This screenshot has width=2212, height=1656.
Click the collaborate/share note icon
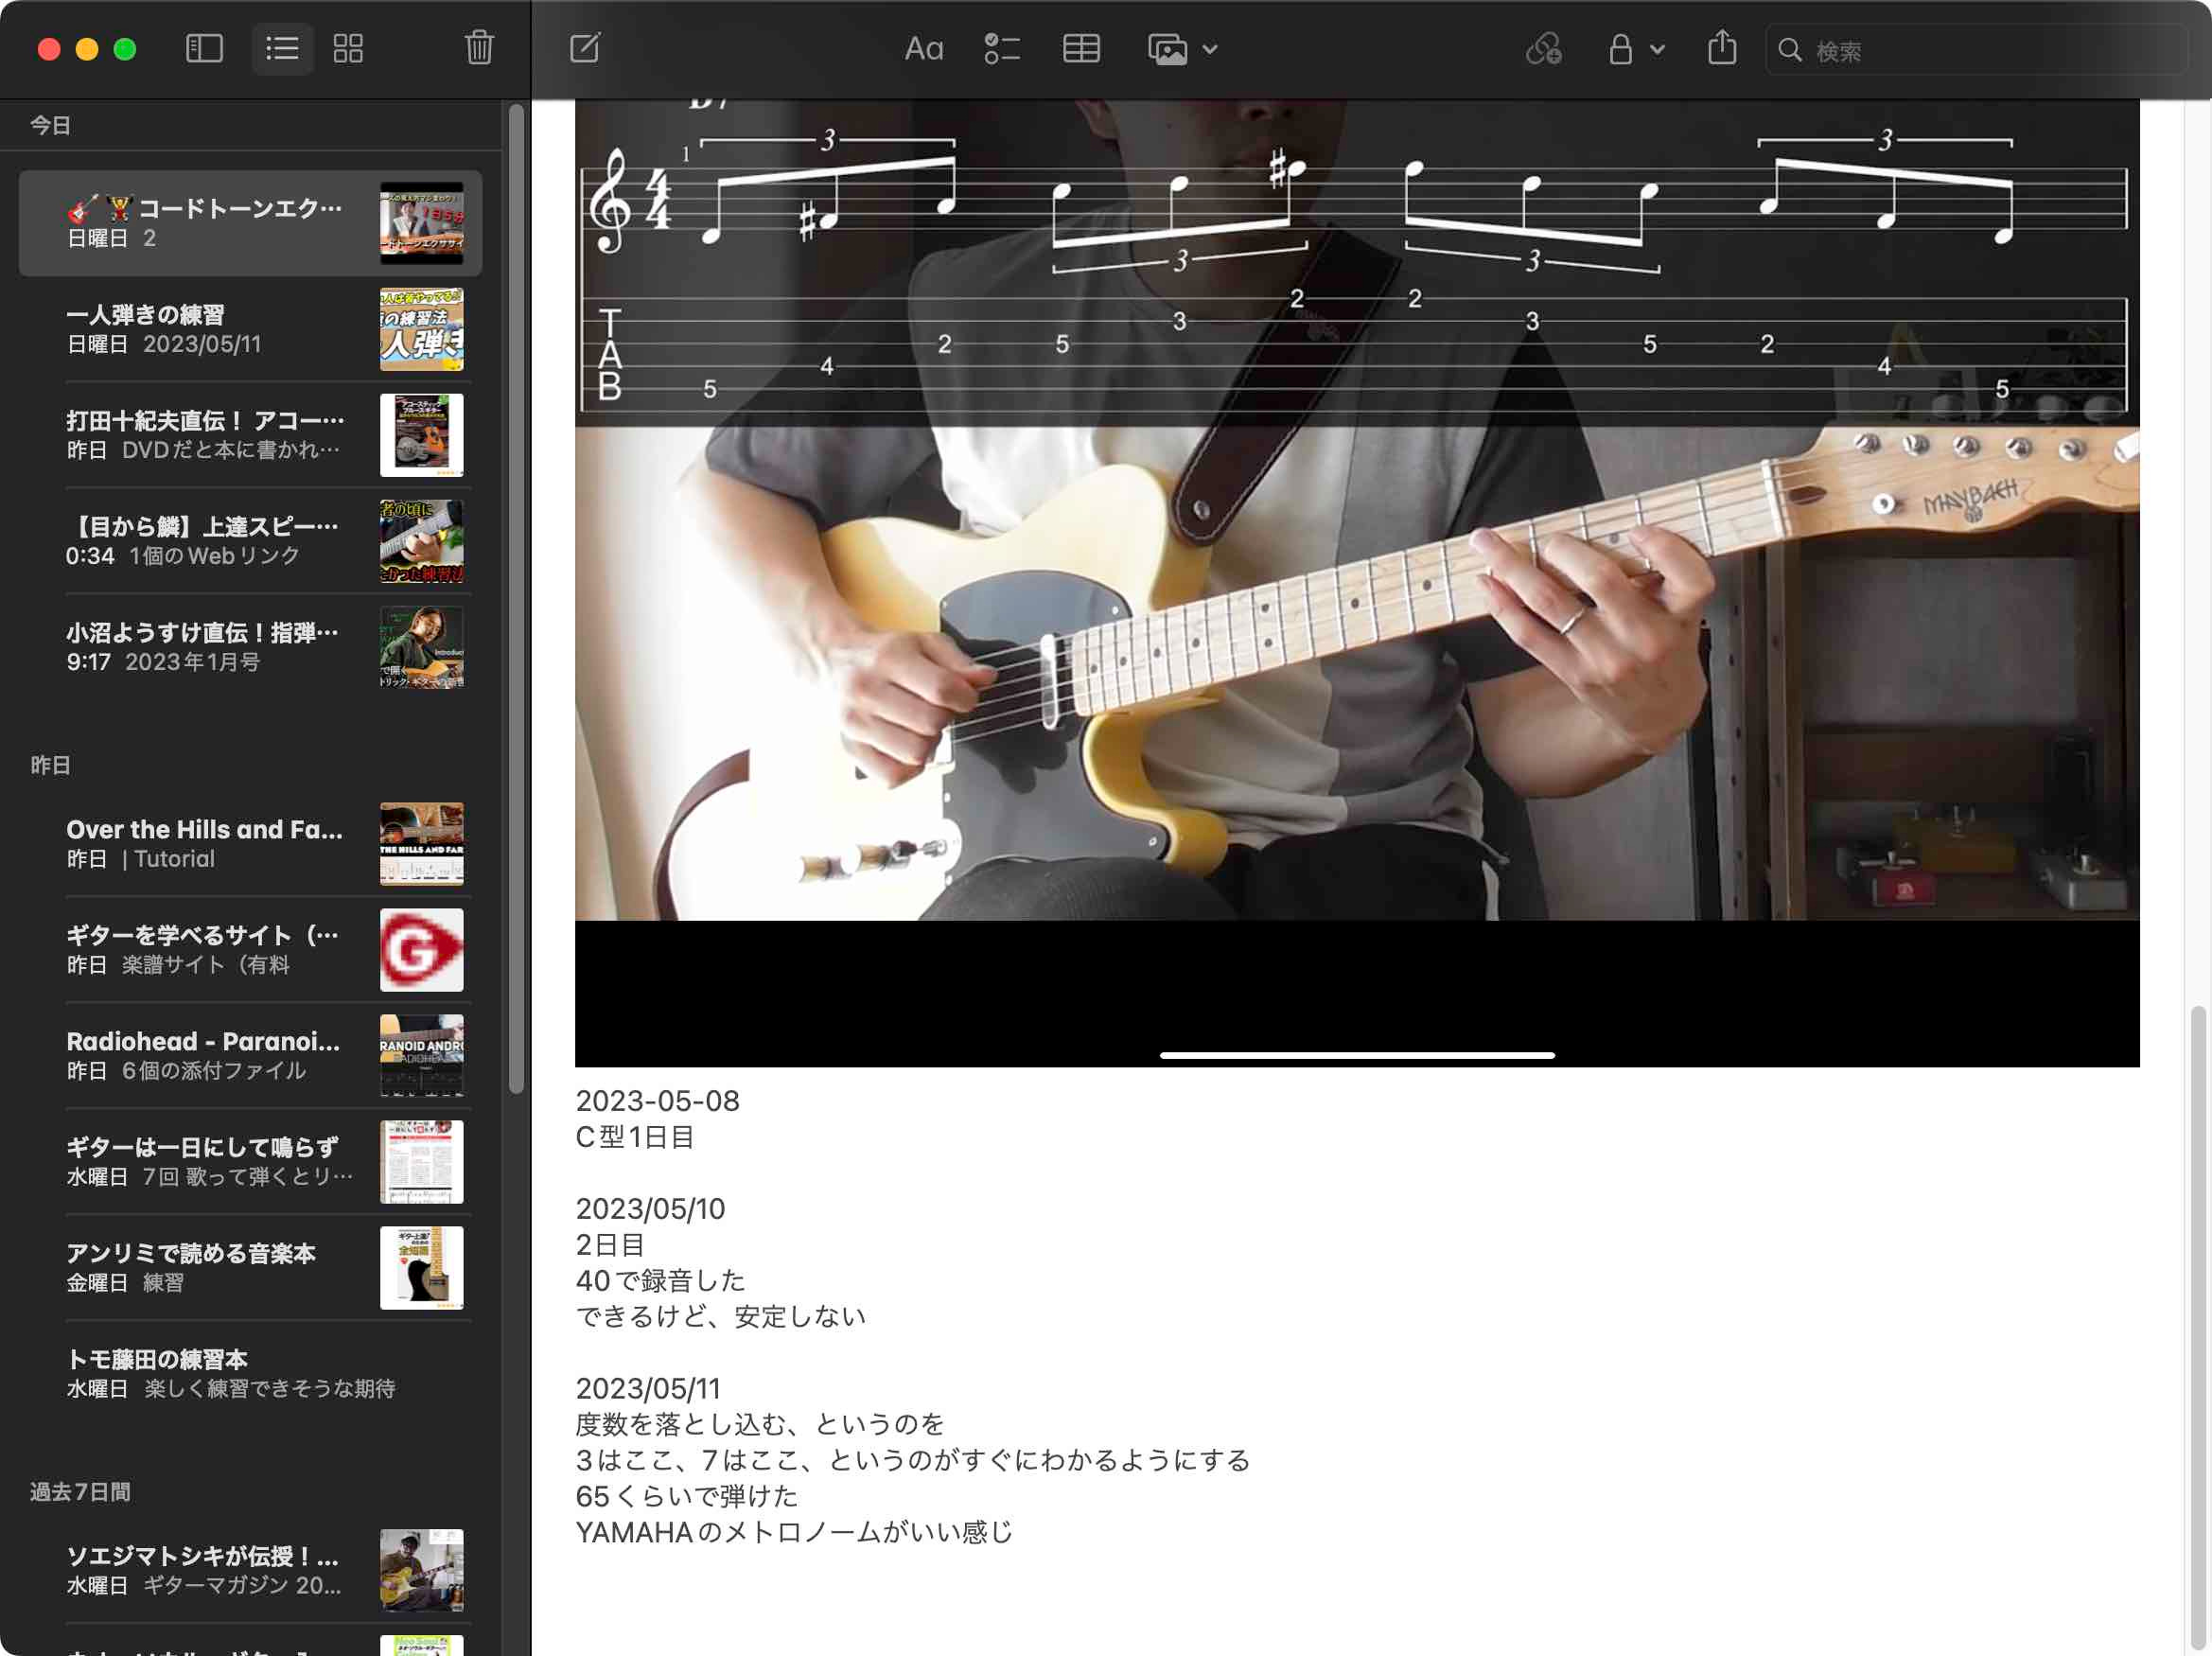(x=1543, y=48)
